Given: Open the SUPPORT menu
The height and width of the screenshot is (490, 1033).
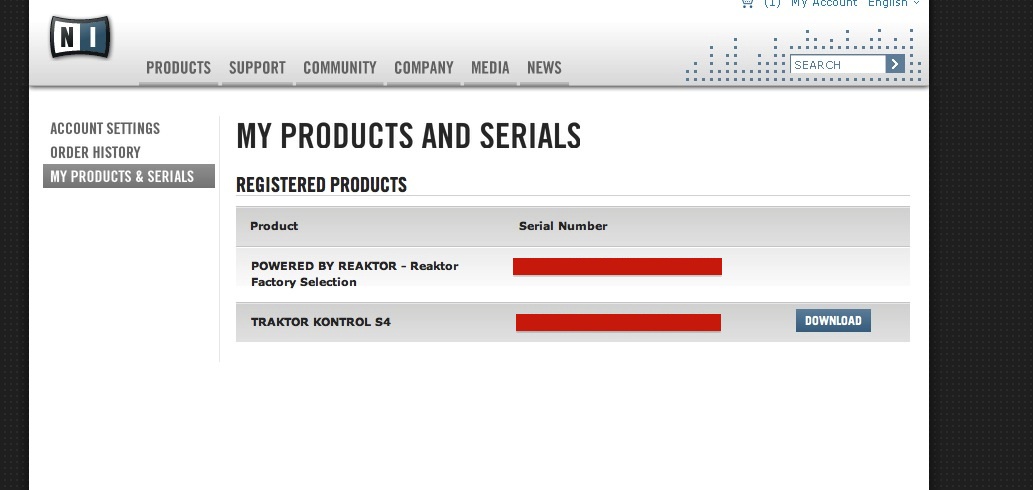Looking at the screenshot, I should 257,68.
